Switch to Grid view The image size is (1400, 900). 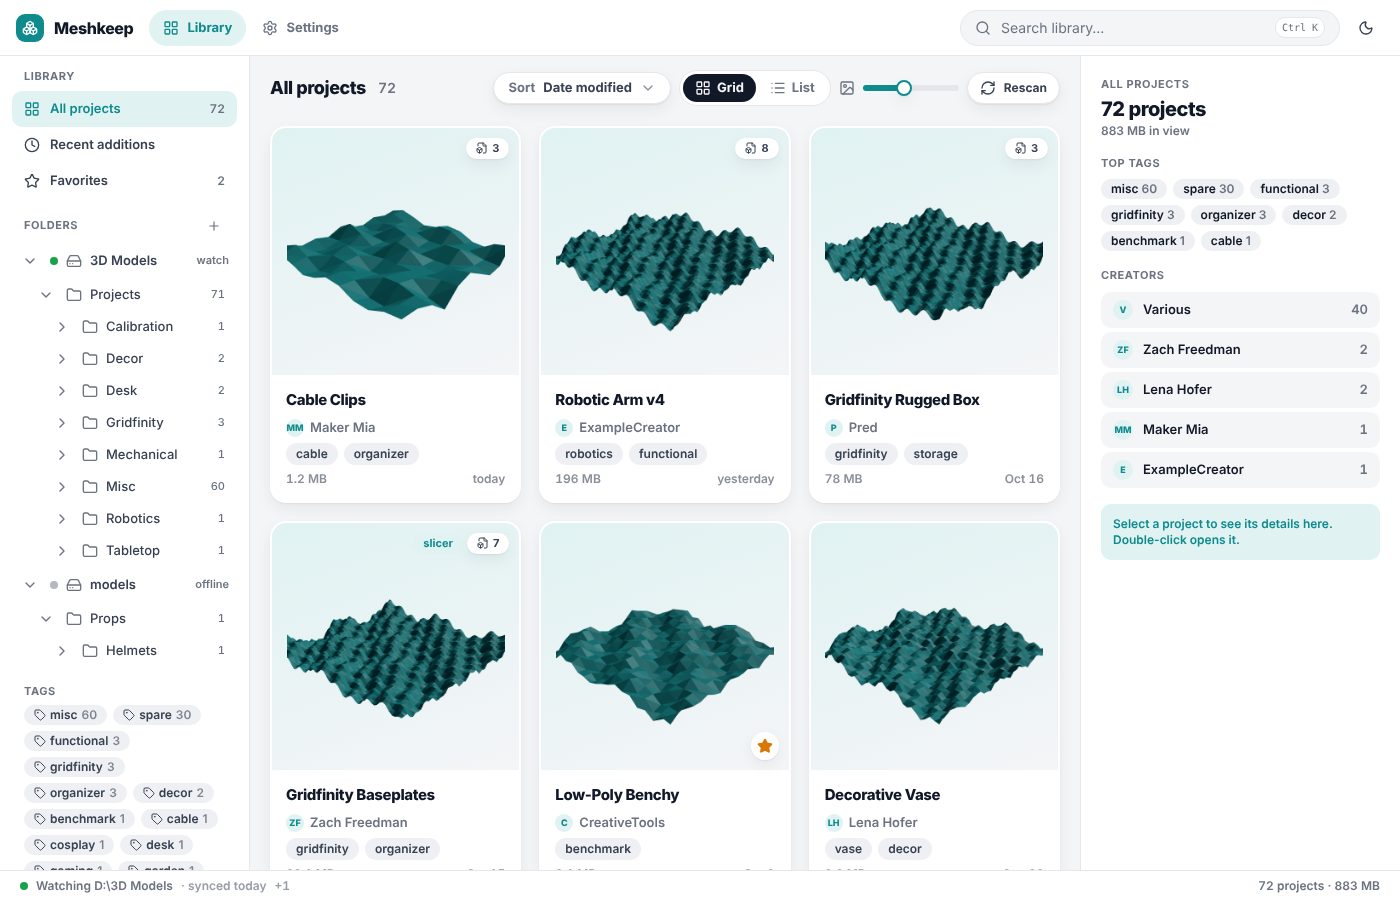pos(720,88)
